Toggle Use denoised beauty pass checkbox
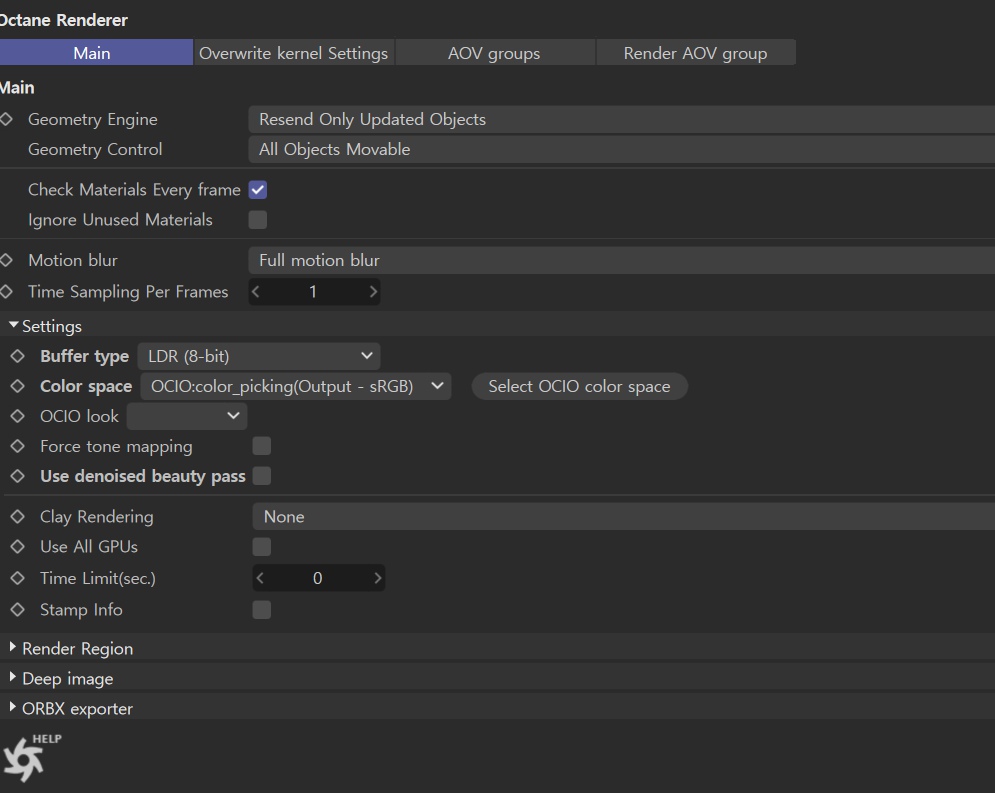This screenshot has width=995, height=793. (261, 476)
